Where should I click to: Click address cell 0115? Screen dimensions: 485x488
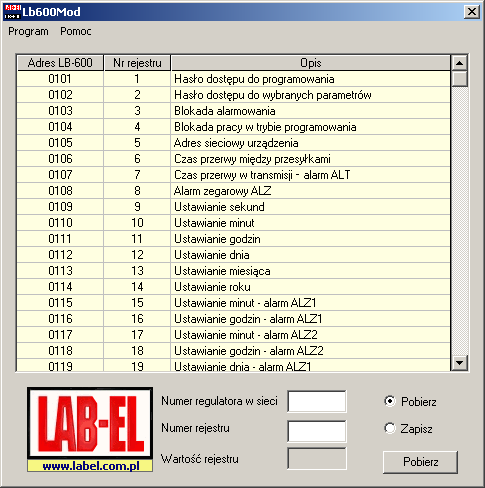point(60,303)
